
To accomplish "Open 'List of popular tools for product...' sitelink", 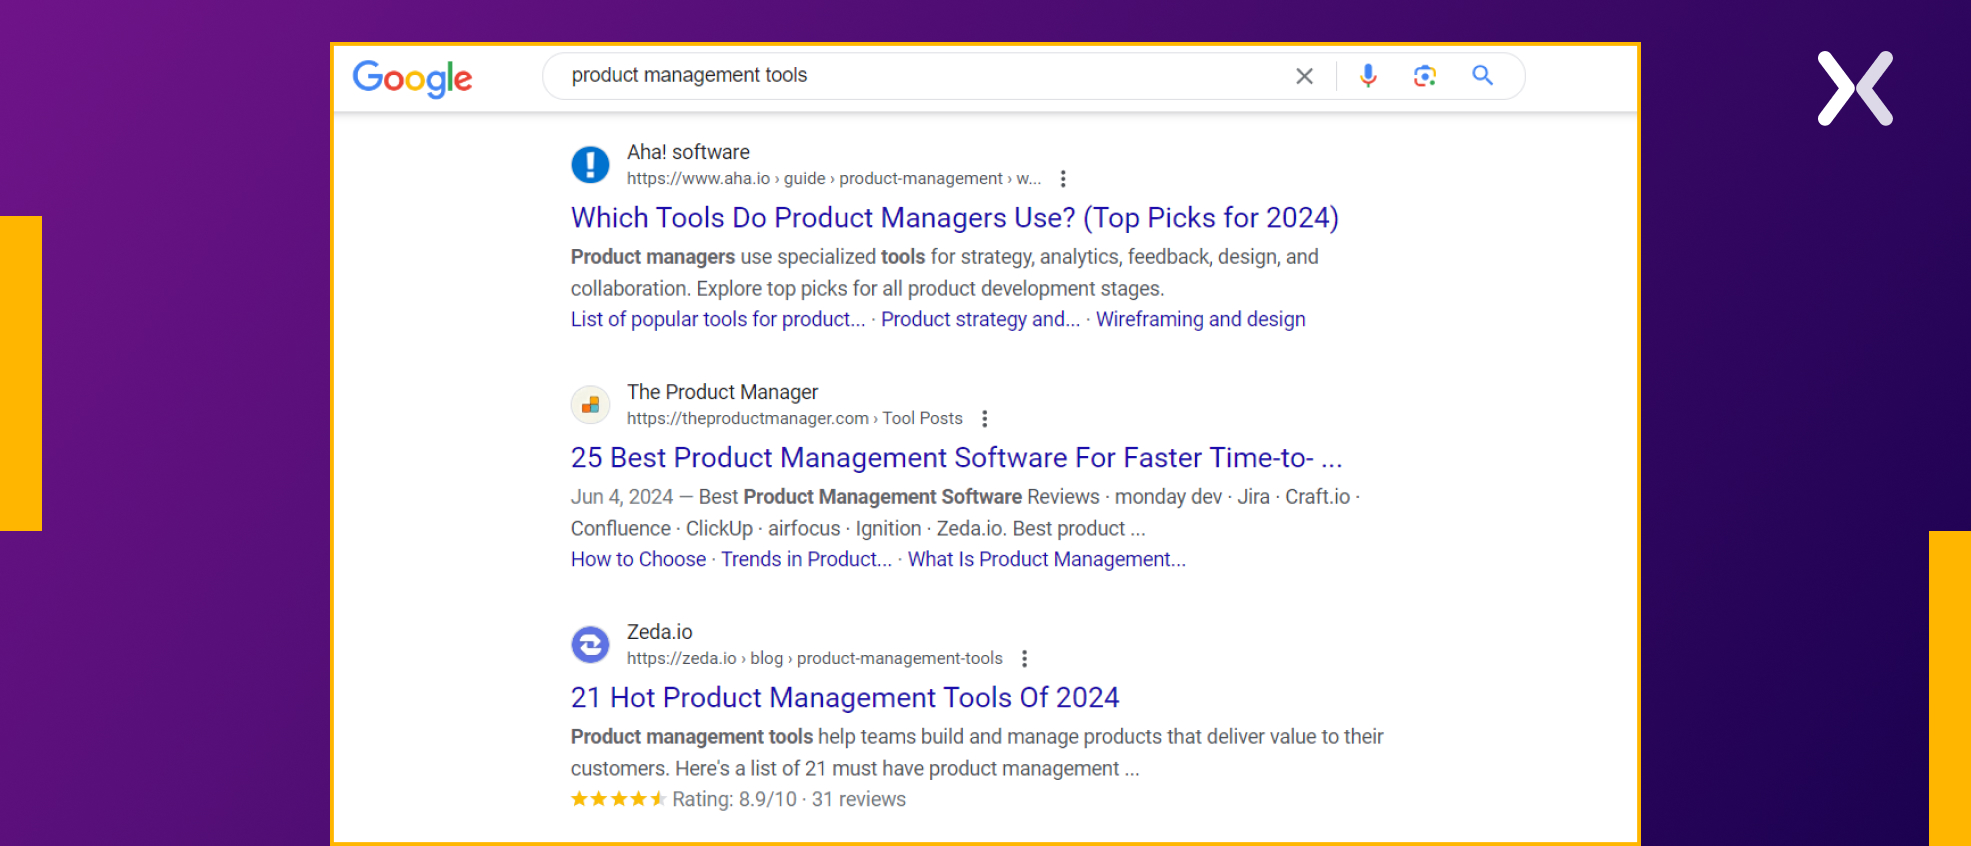I will point(718,319).
